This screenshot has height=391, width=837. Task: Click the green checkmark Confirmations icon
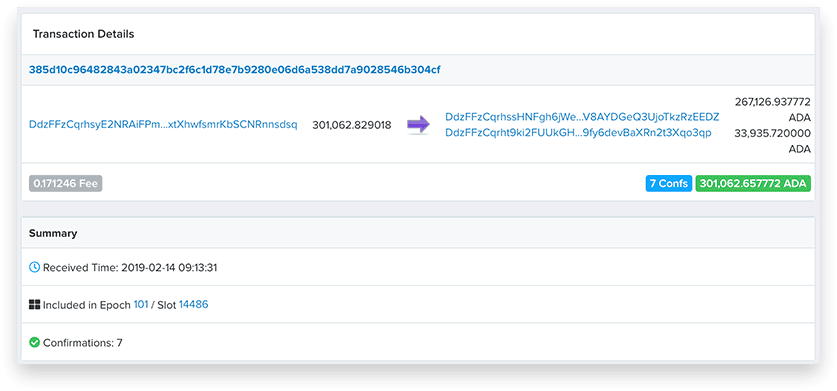tap(35, 342)
